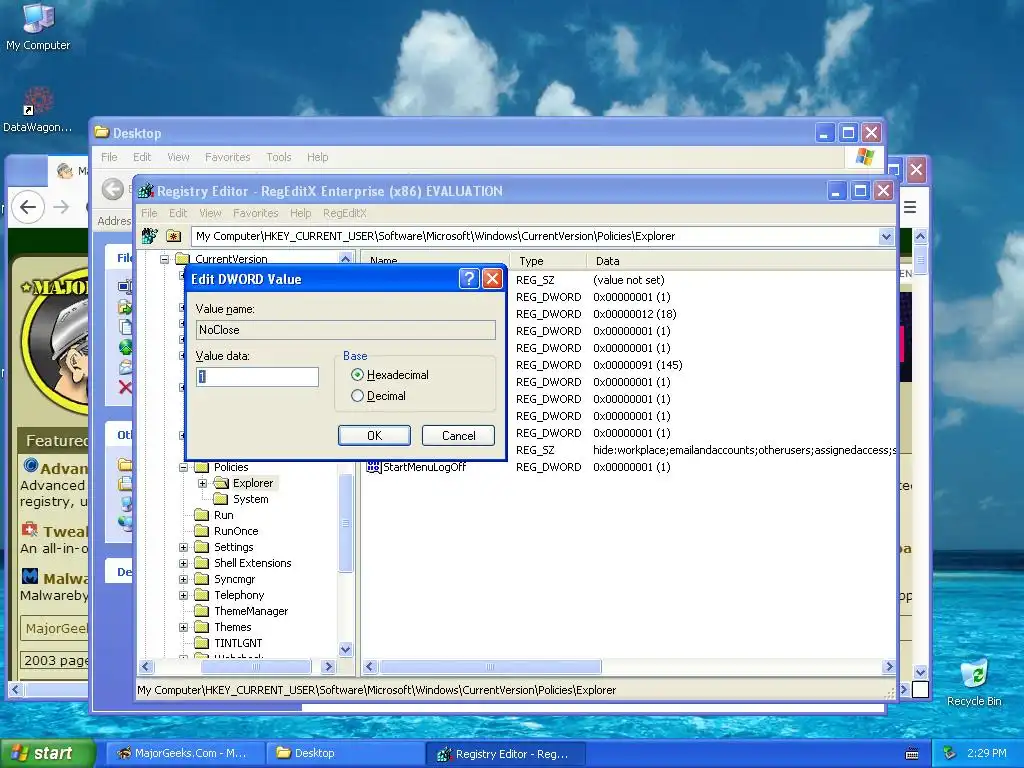This screenshot has width=1024, height=768.
Task: Collapse the CurrentVersion tree node
Action: click(x=165, y=259)
